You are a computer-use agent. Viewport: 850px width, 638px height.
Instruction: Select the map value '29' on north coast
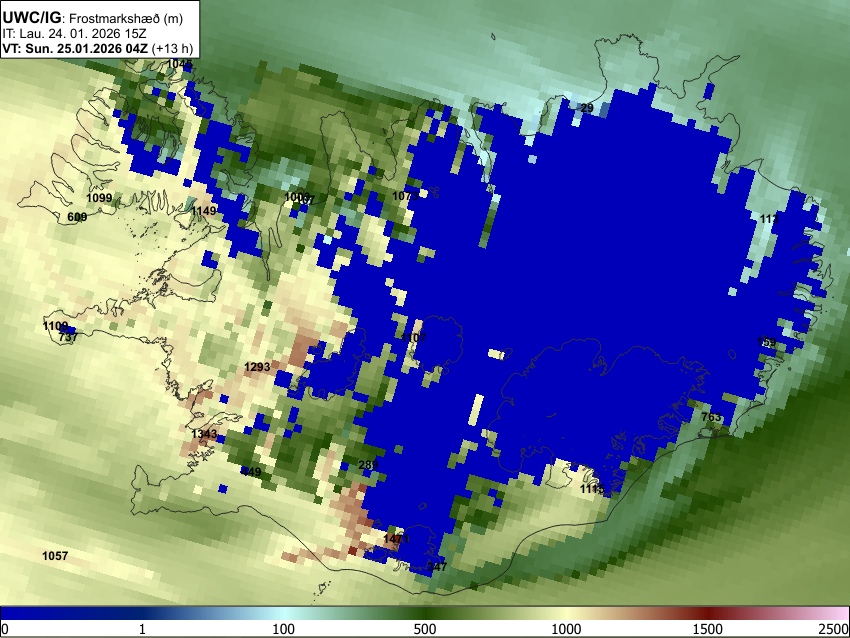[587, 108]
